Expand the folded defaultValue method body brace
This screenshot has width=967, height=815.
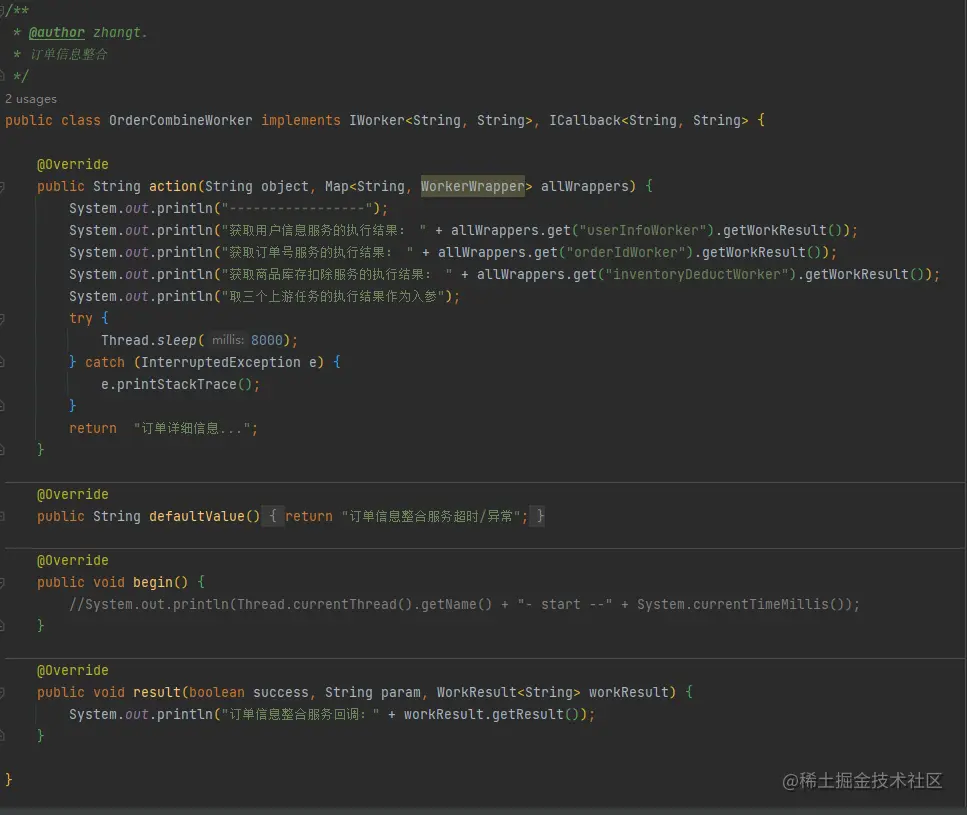[x=273, y=516]
